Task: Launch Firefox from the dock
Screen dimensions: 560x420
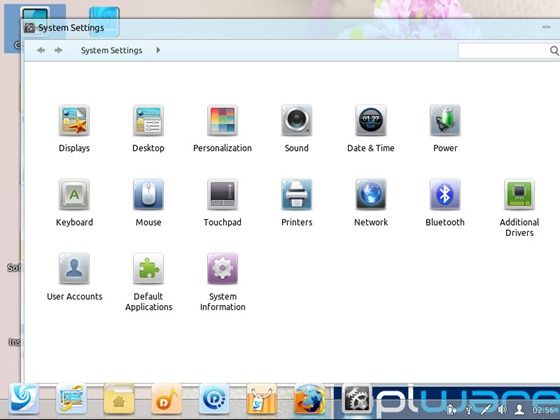Action: pyautogui.click(x=309, y=399)
